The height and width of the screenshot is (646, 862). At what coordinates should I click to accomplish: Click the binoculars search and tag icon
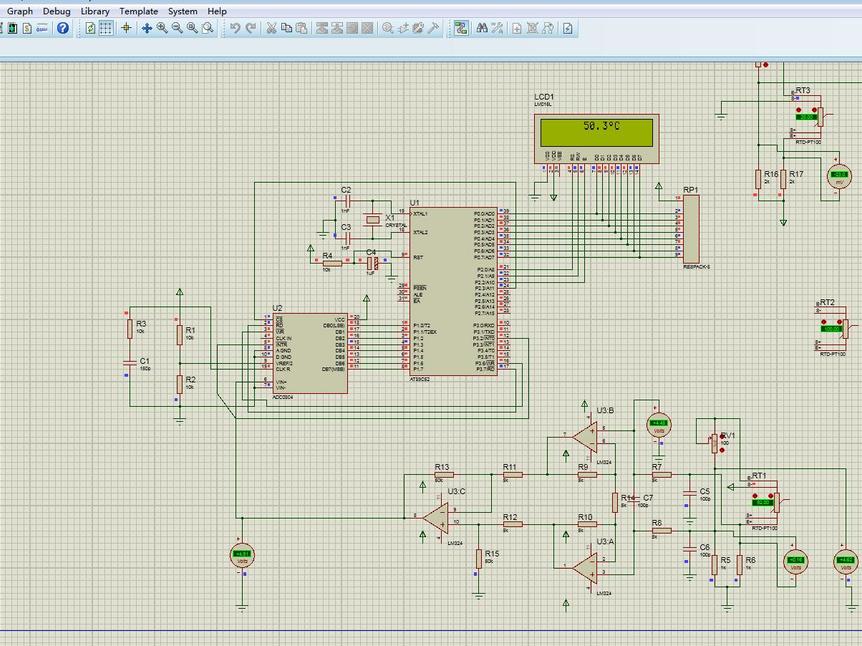482,28
